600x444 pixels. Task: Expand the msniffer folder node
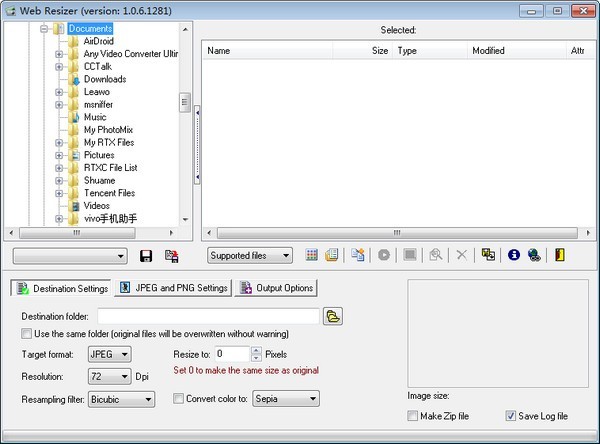59,105
